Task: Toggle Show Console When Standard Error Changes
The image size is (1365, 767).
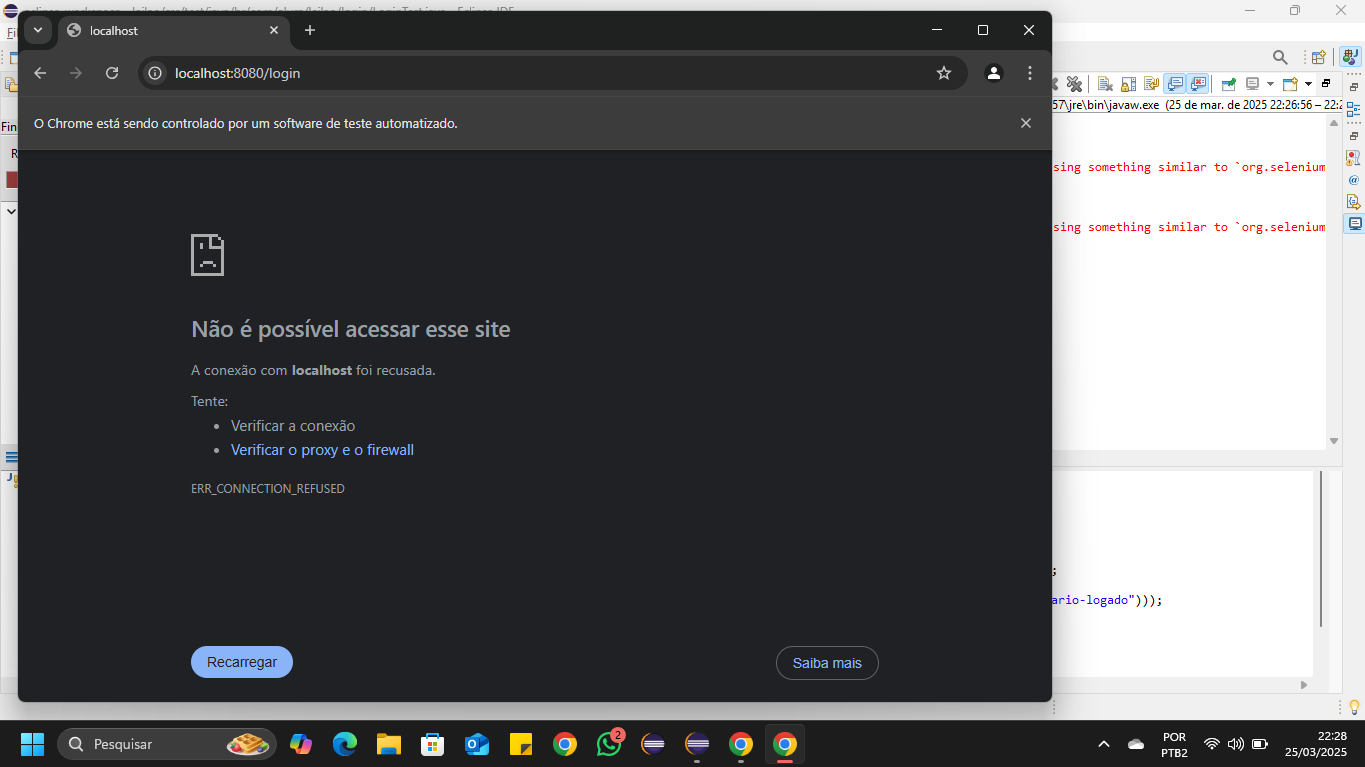Action: point(1197,85)
